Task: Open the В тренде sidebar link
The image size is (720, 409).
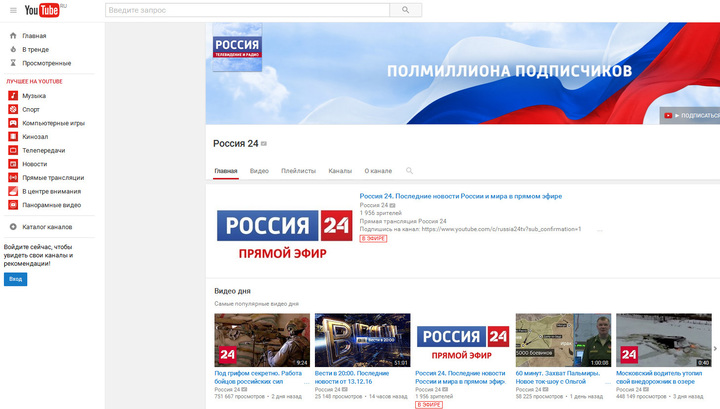Action: (x=35, y=49)
